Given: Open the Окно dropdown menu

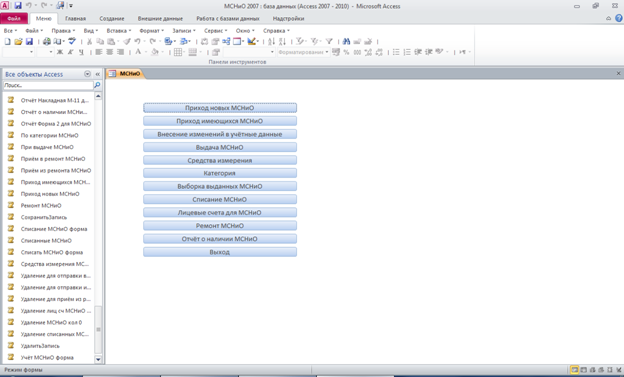Looking at the screenshot, I should point(245,31).
